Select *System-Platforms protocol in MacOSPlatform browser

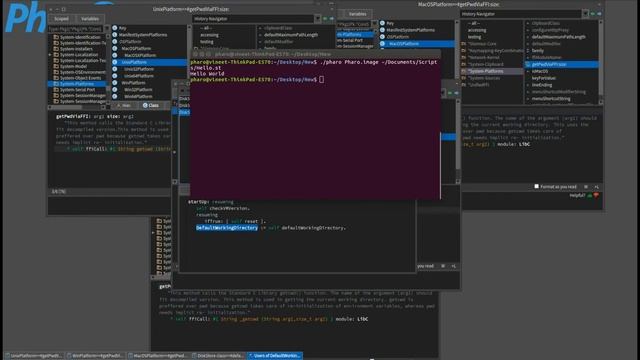tap(492, 71)
